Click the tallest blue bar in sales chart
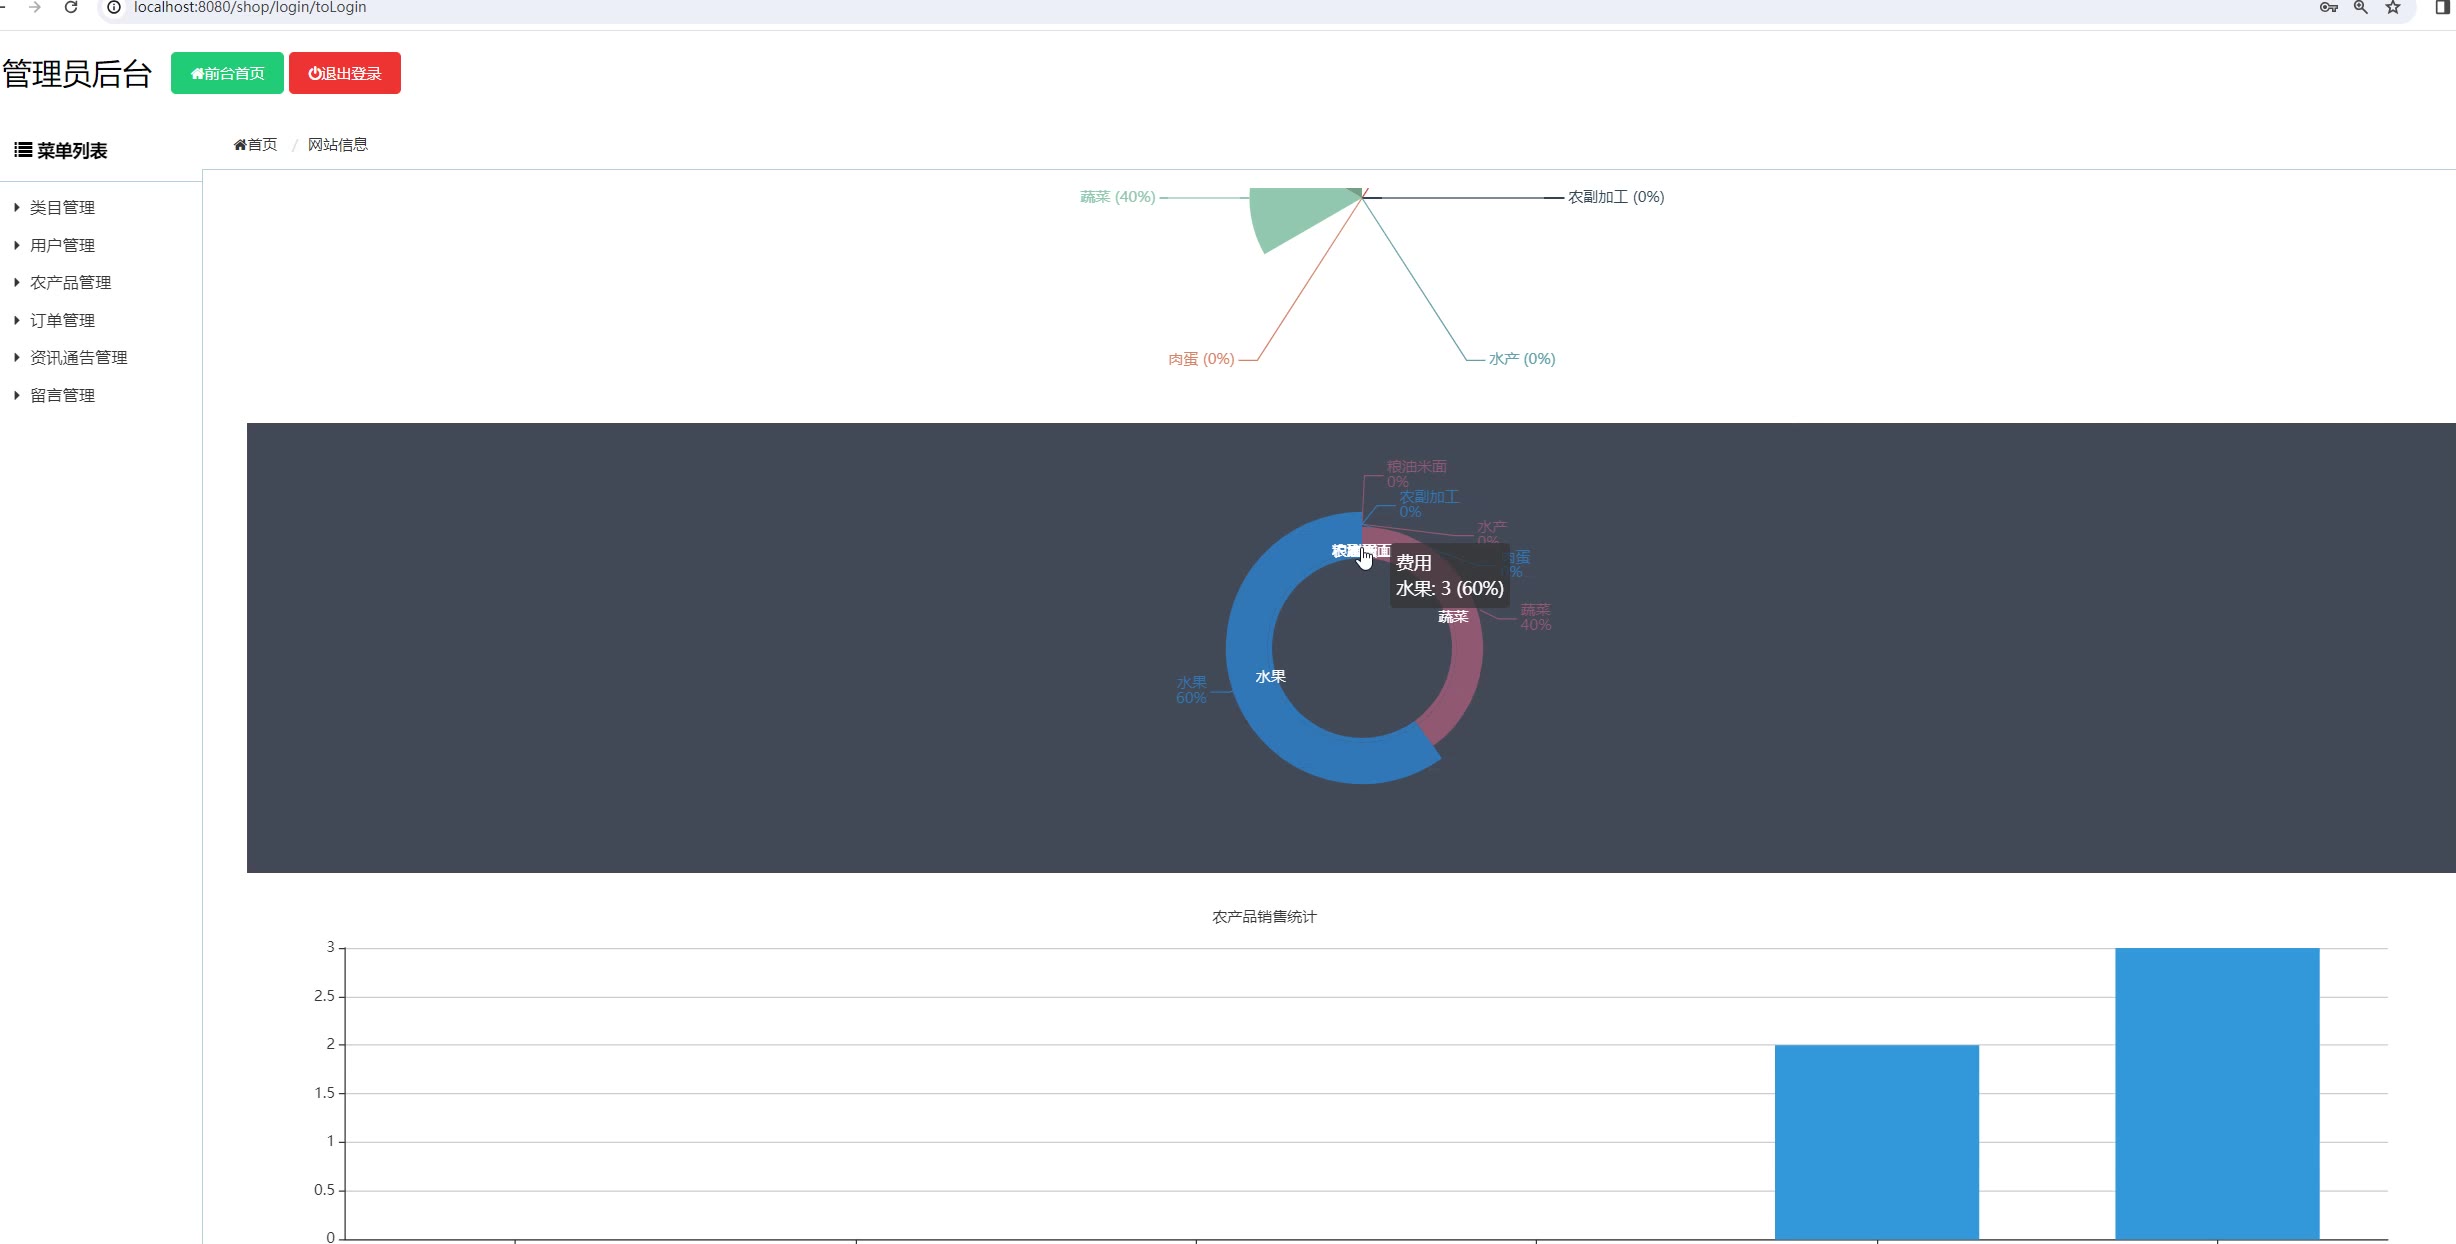Viewport: 2456px width, 1244px height. tap(2216, 1092)
